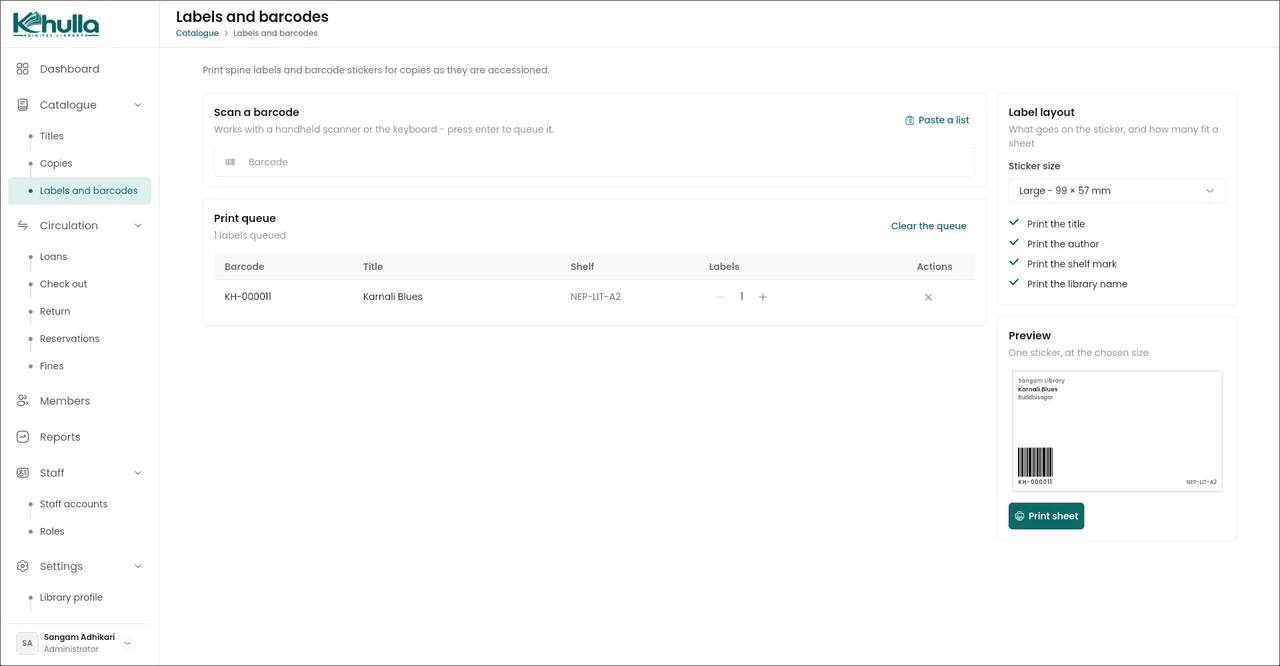Remove KH-000011 from the queue
This screenshot has height=666, width=1280.
pyautogui.click(x=928, y=297)
